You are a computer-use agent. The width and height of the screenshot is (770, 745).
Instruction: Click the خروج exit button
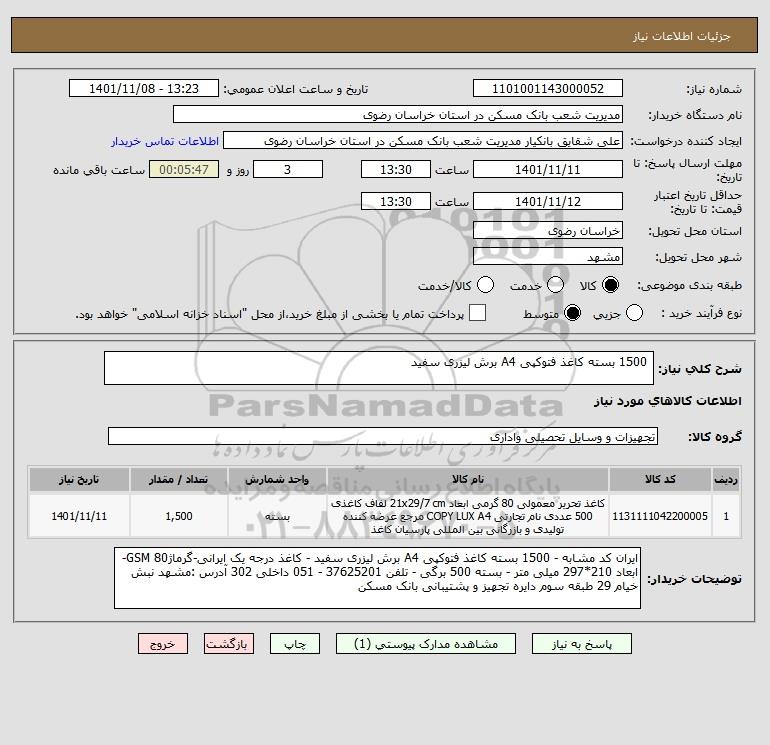(x=163, y=644)
